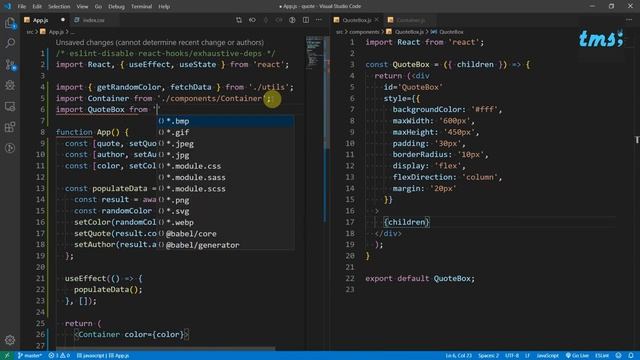Change language mode from JavaScript
Screen dimensions: 640x360
coord(547,356)
